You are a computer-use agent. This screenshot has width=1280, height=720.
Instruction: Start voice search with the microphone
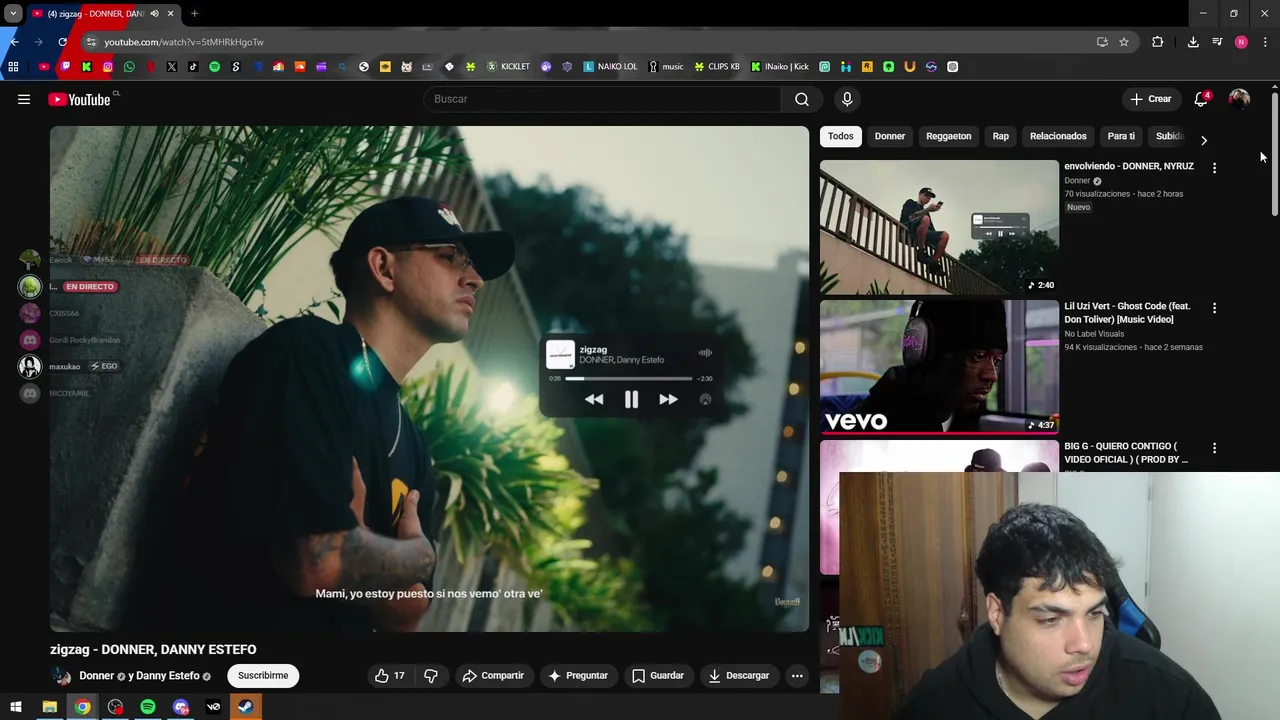[x=847, y=99]
